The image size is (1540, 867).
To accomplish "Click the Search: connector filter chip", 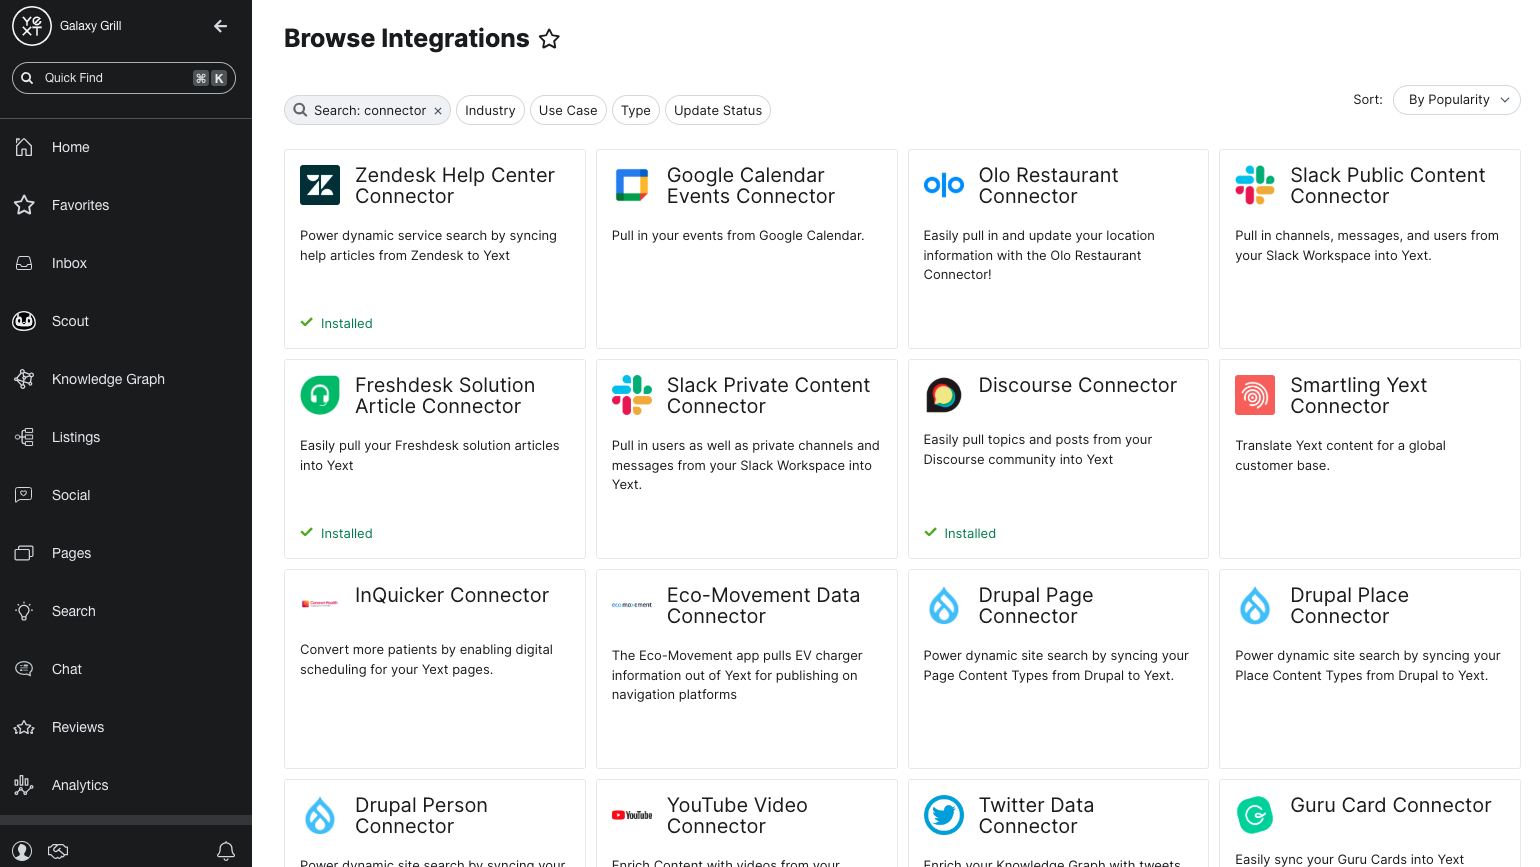I will [366, 111].
